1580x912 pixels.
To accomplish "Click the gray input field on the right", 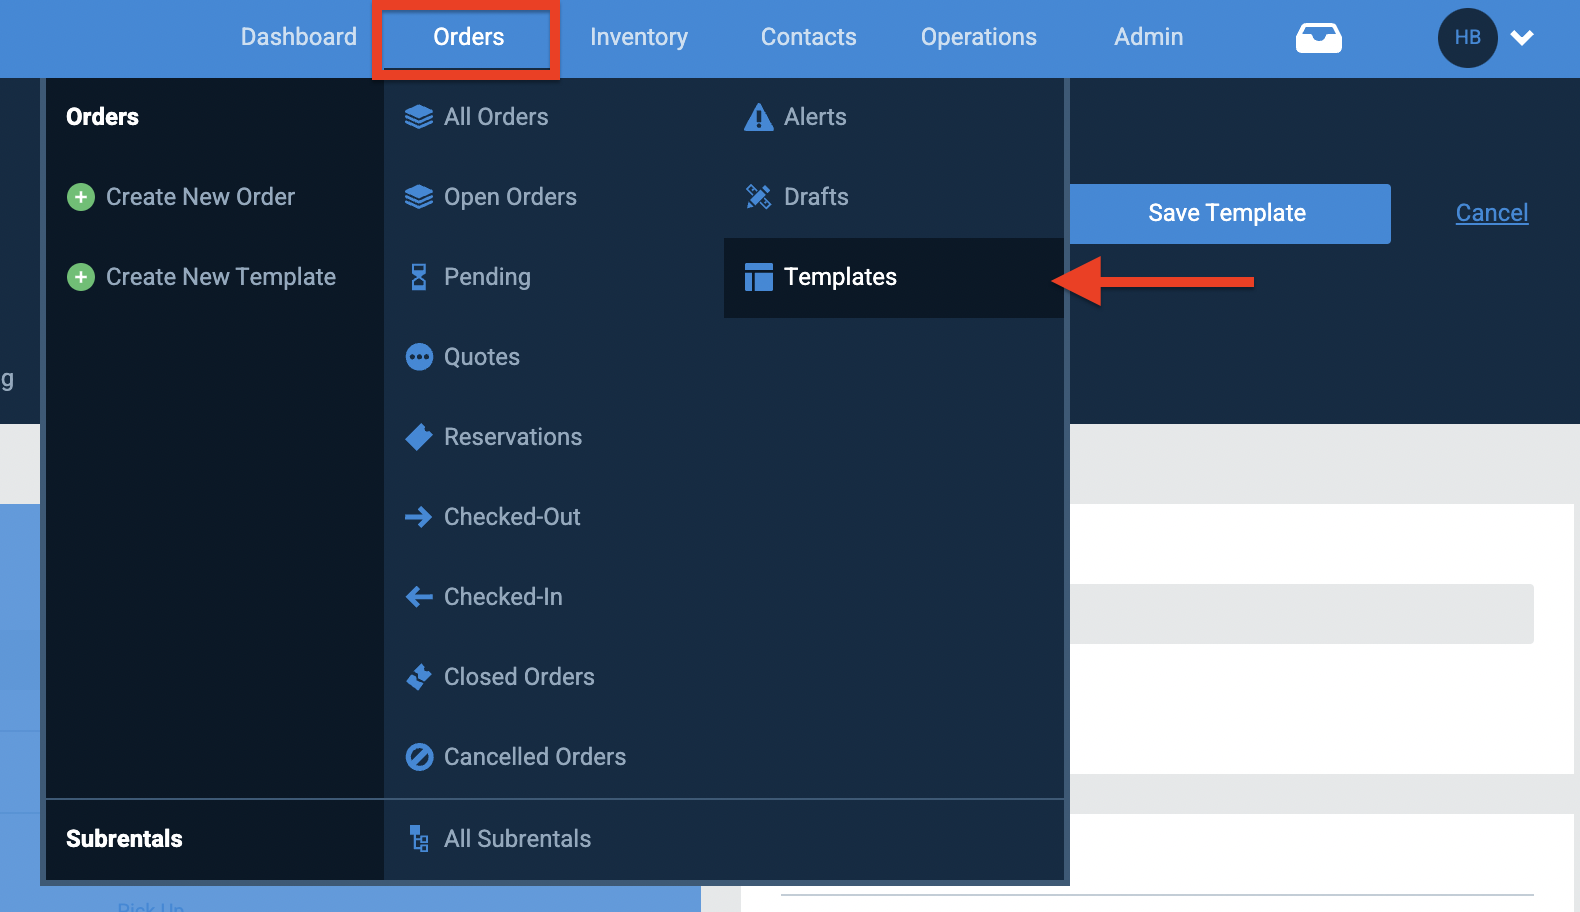I will [1301, 614].
